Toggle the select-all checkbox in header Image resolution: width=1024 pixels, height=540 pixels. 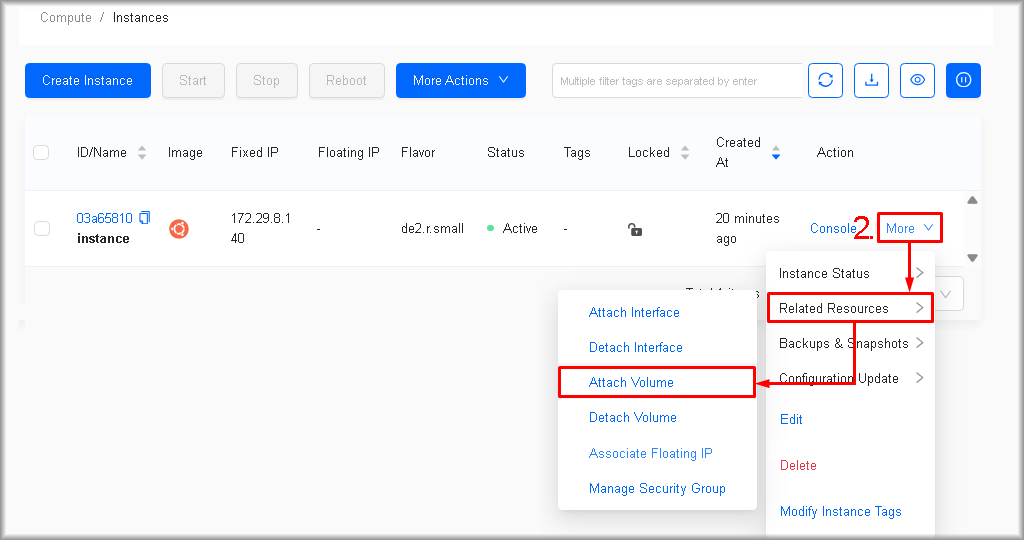pos(41,153)
